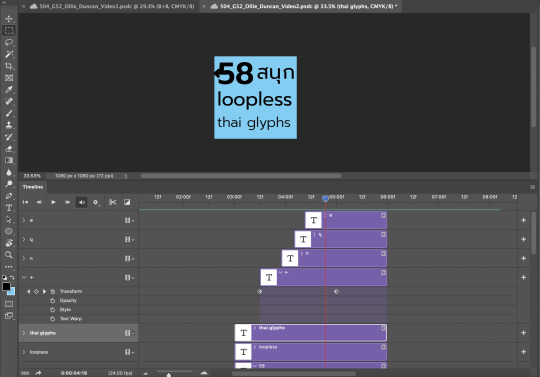Step to next frame
The height and width of the screenshot is (377, 540).
tap(68, 202)
